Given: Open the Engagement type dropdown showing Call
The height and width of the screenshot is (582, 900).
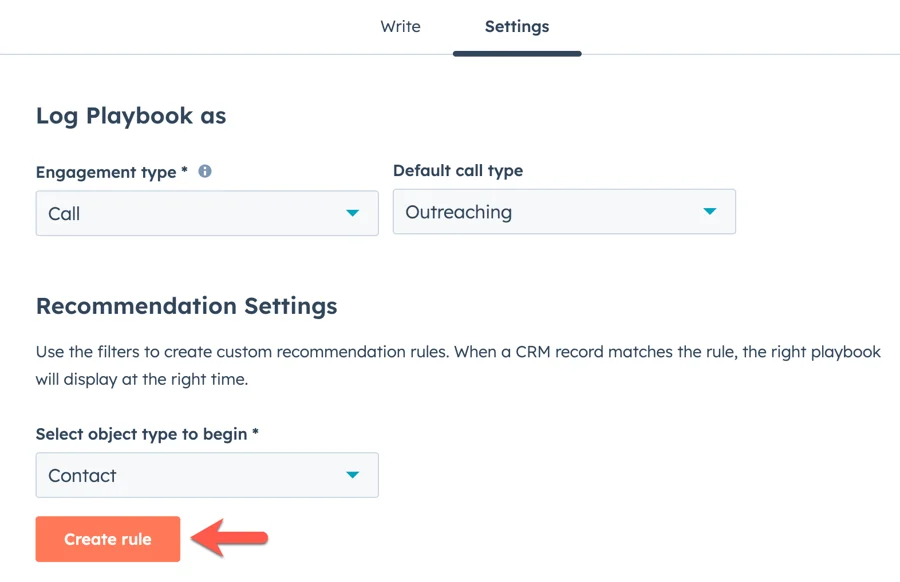Looking at the screenshot, I should [x=206, y=213].
